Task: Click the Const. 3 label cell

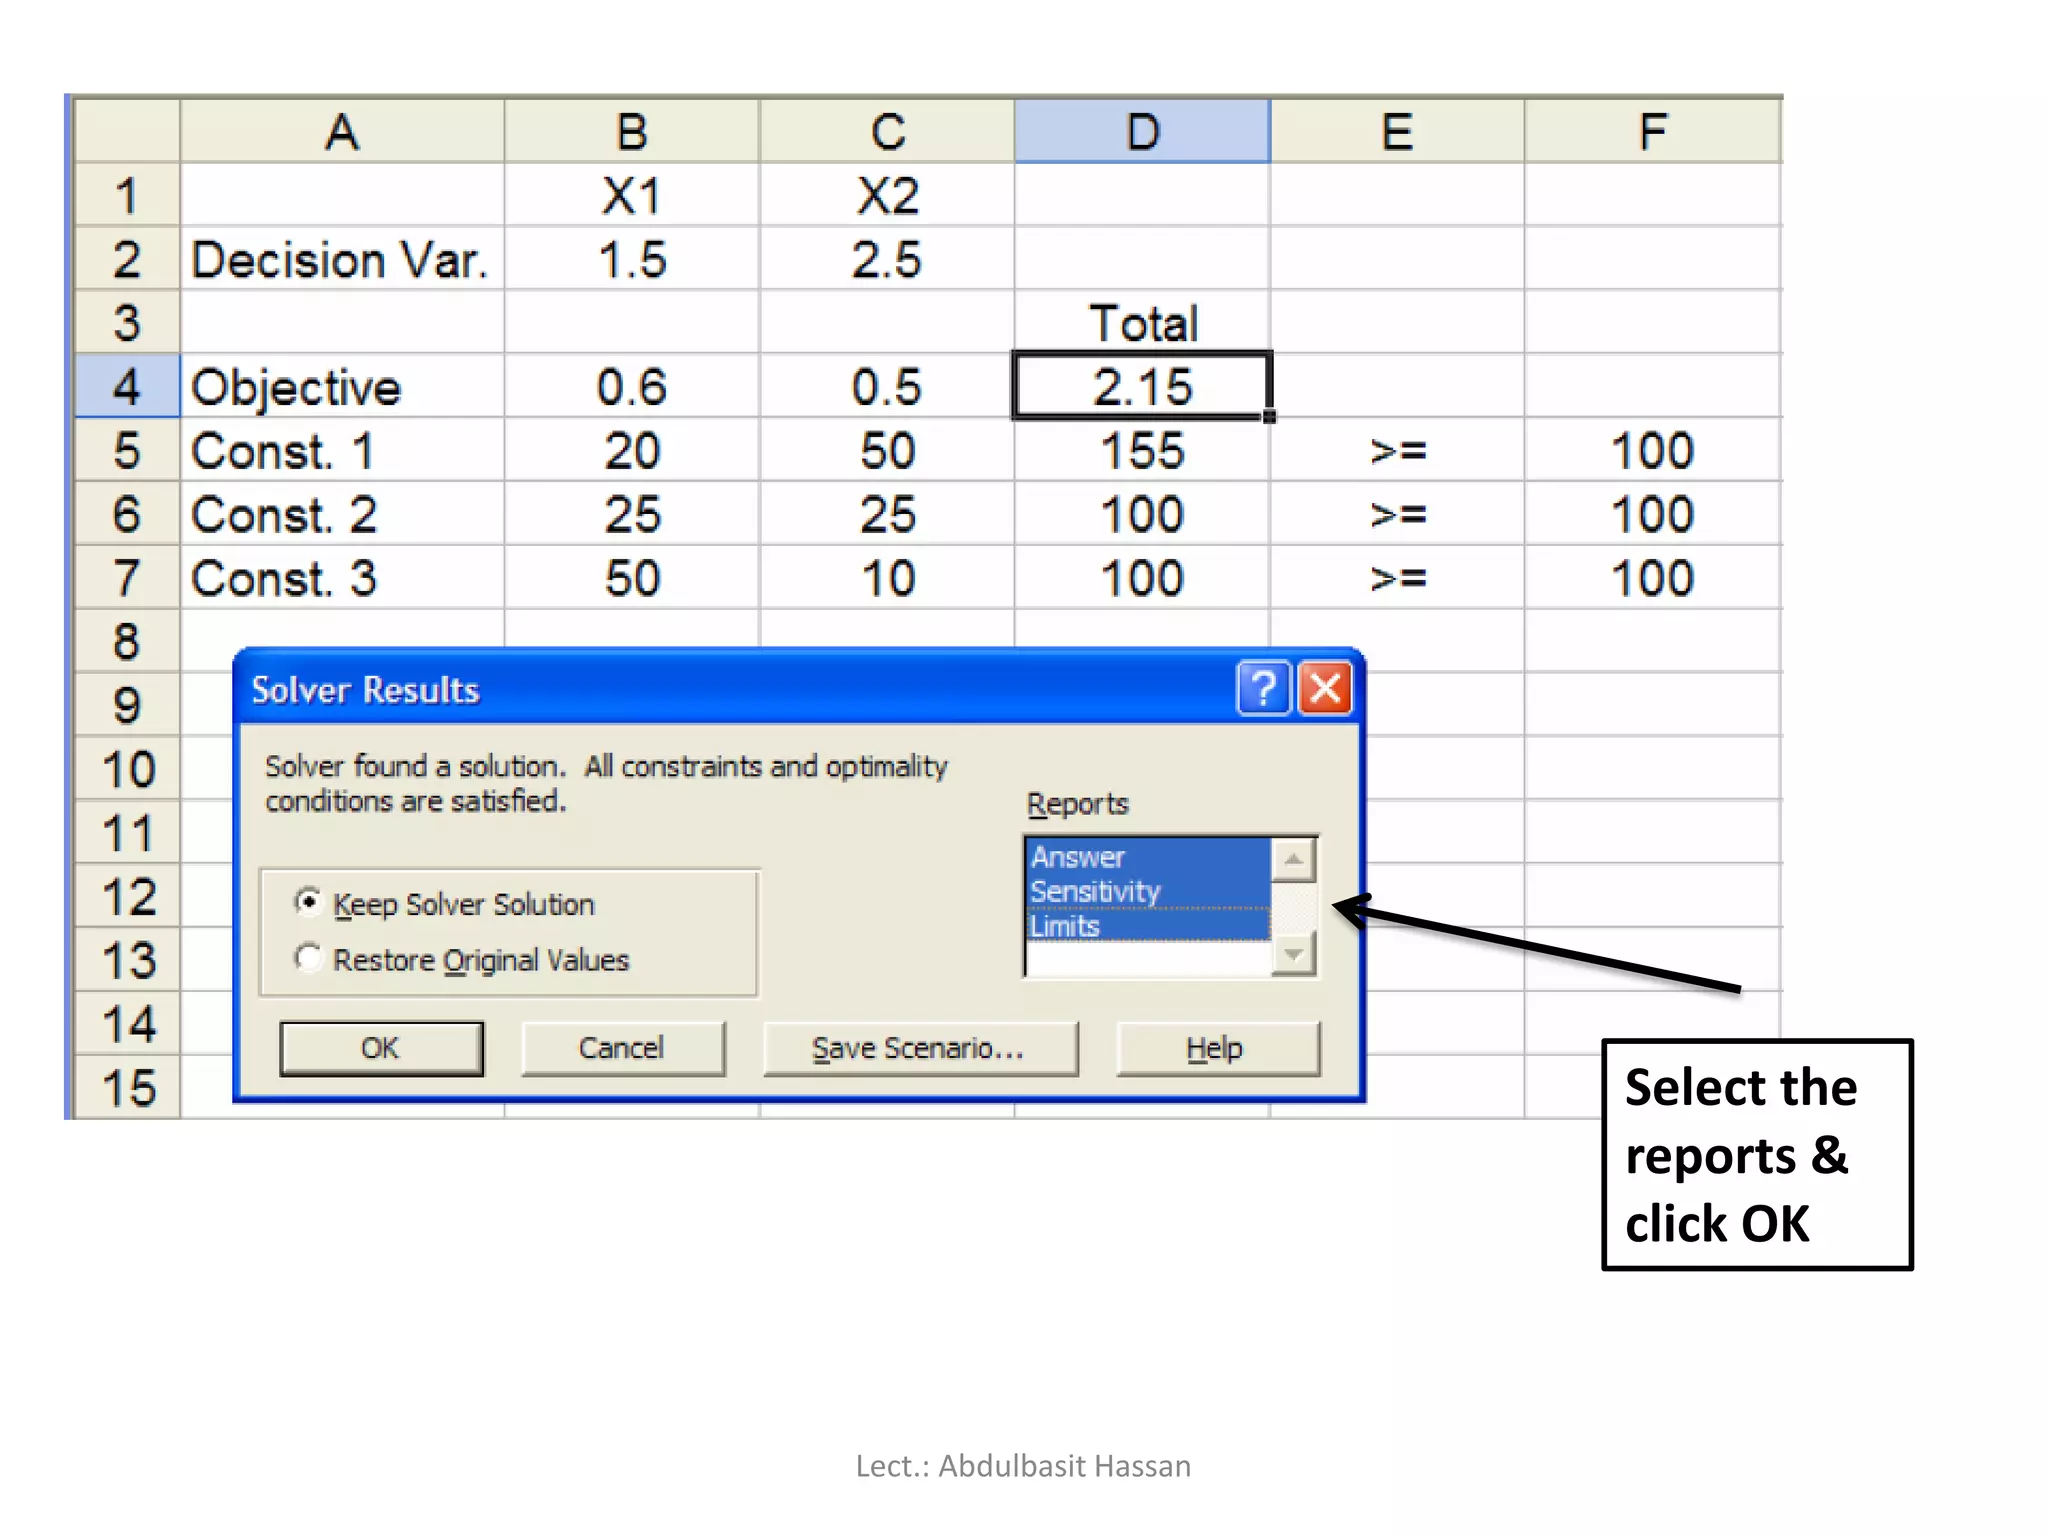Action: pyautogui.click(x=342, y=578)
